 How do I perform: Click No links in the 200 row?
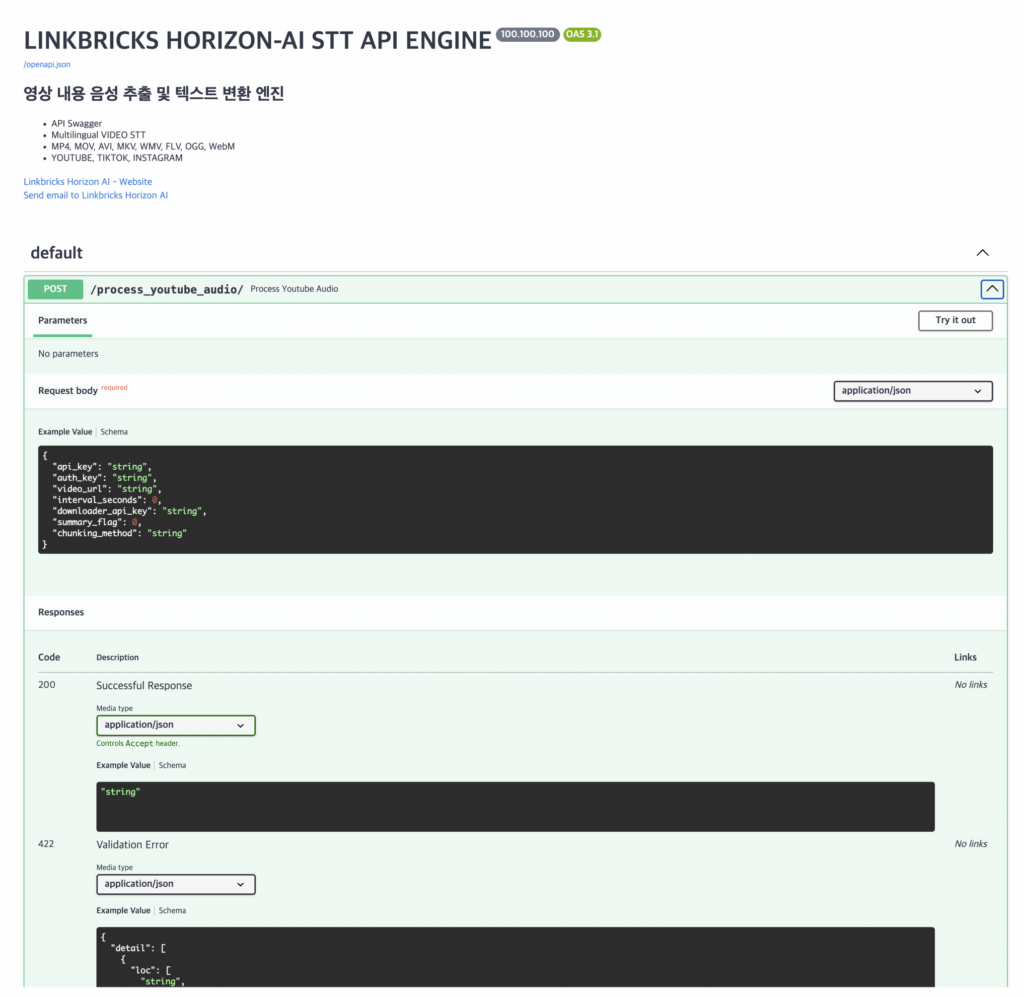(971, 685)
